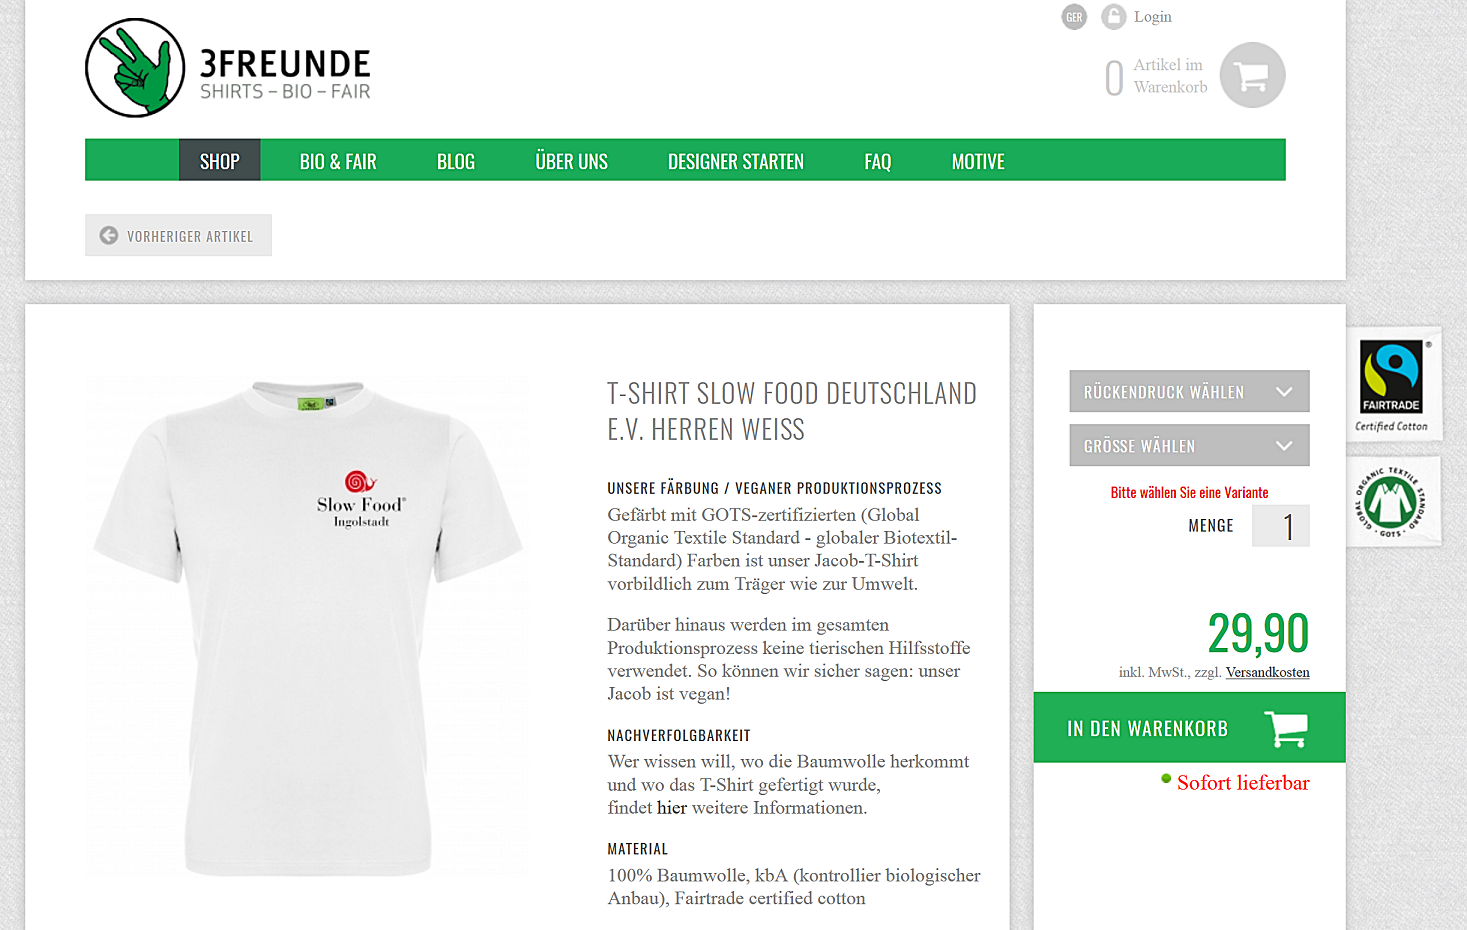This screenshot has height=930, width=1467.
Task: Click the GER language selector icon
Action: pos(1074,17)
